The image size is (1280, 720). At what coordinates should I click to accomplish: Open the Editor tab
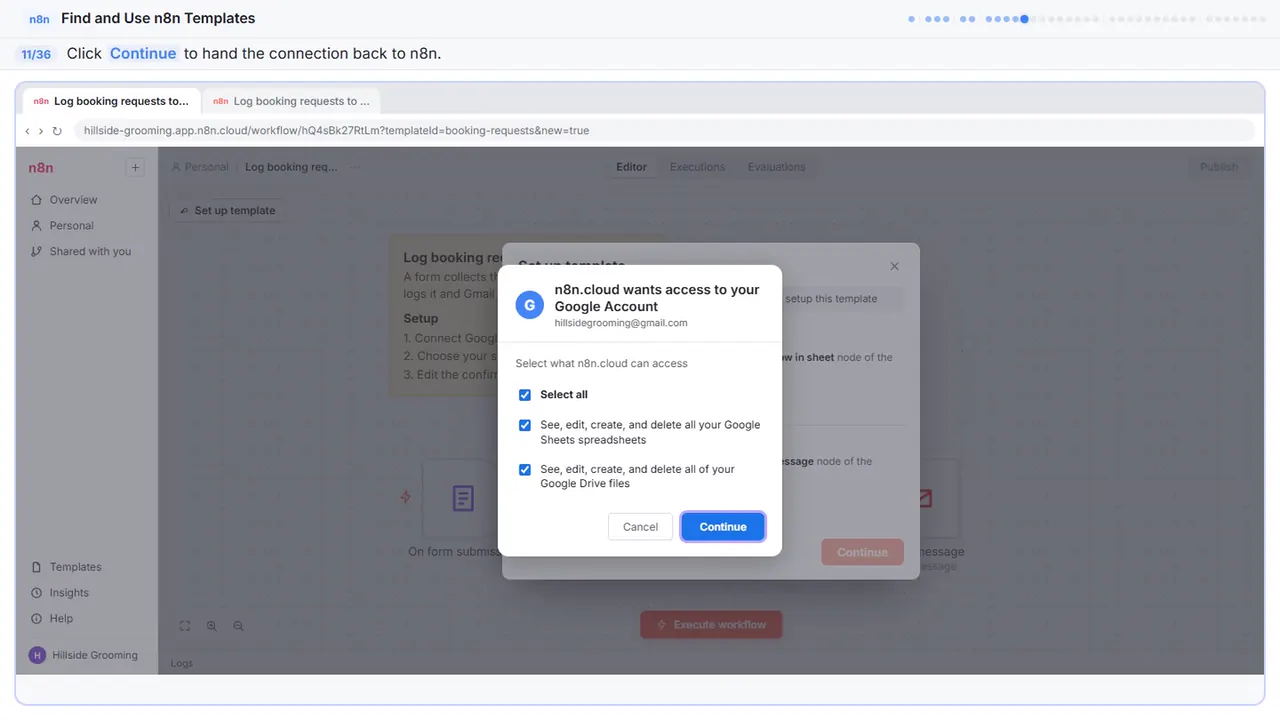631,167
